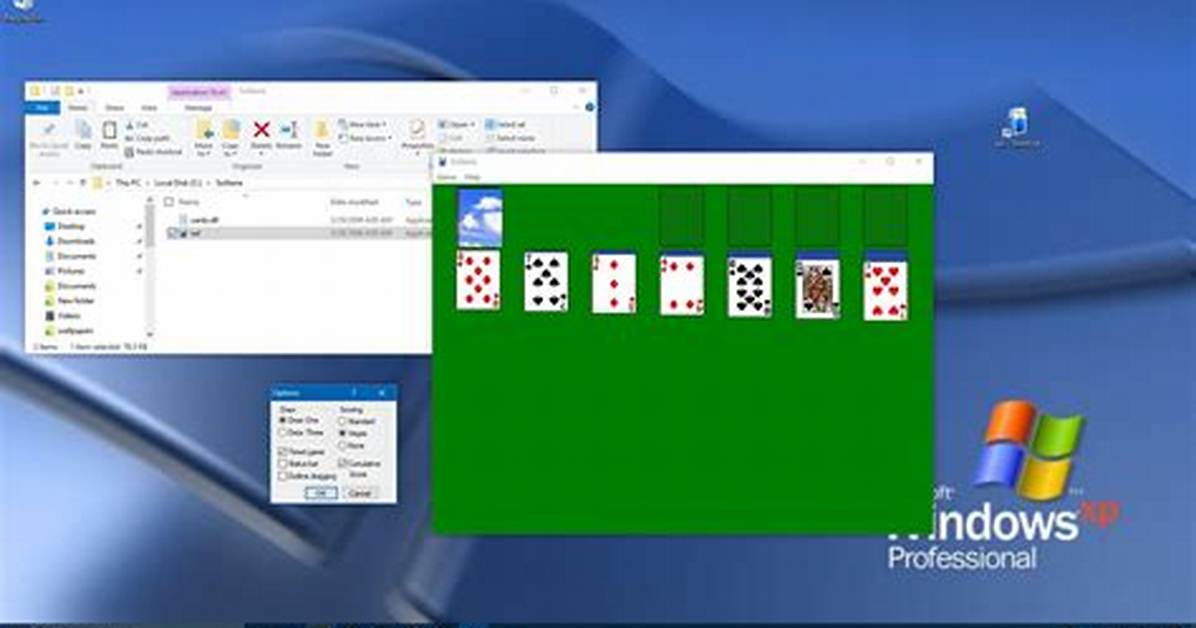Click the Explorer File tab
The height and width of the screenshot is (628, 1196).
coord(43,108)
